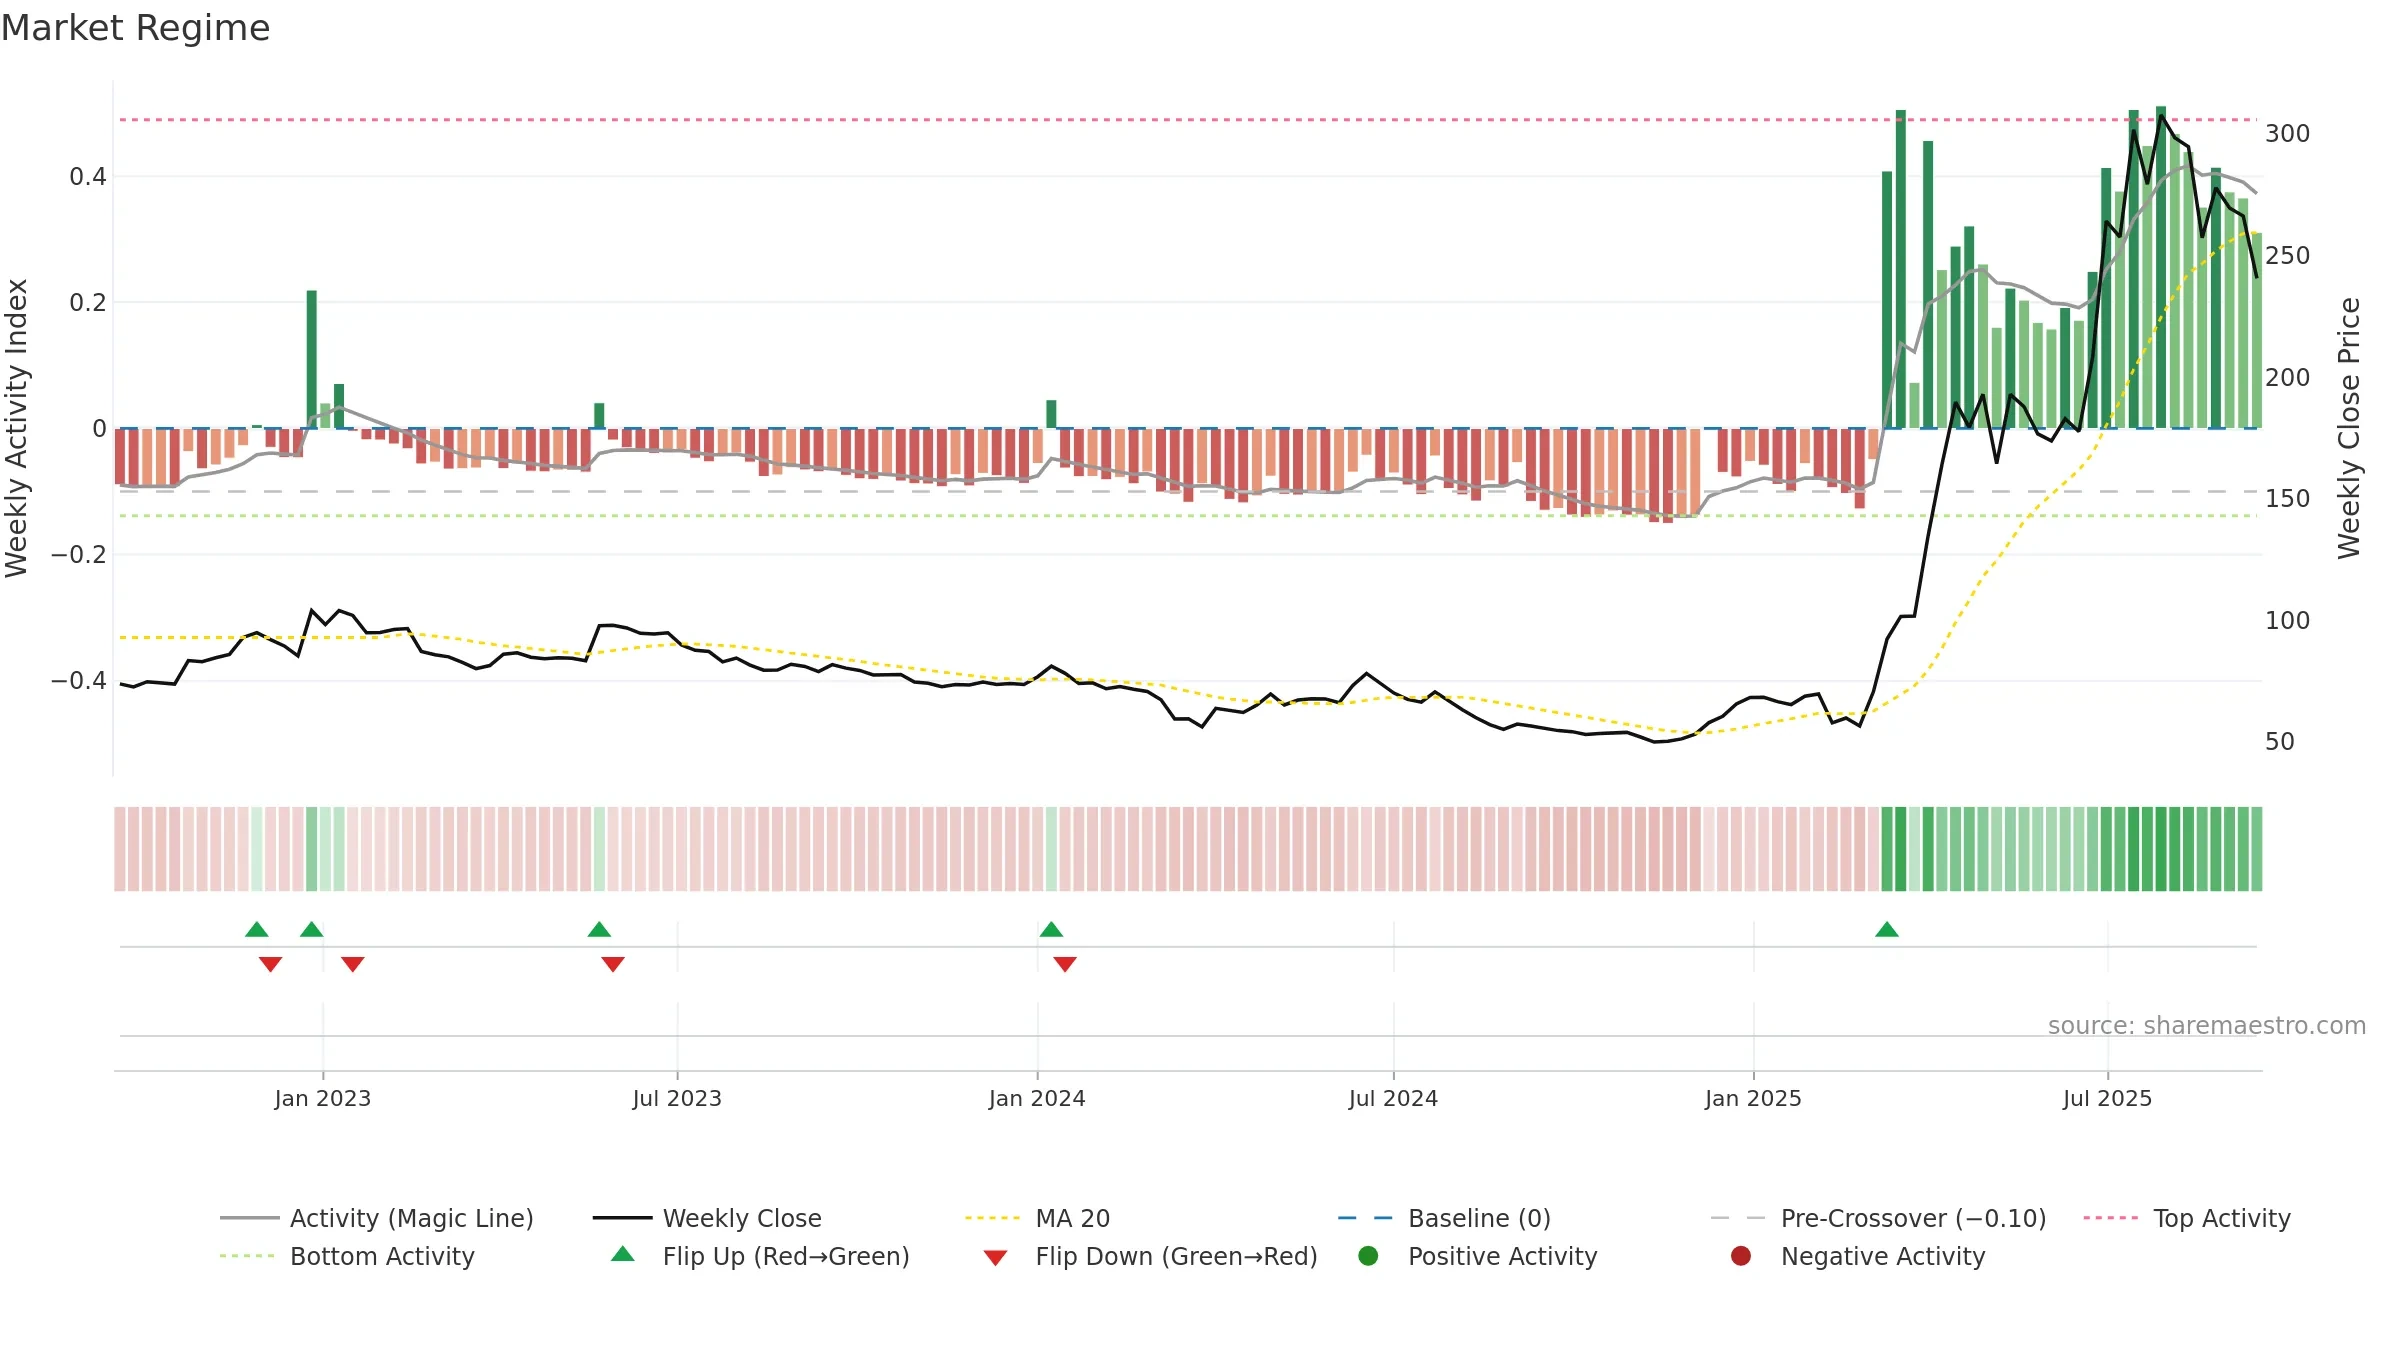
Task: Select the earliest red flip-down triangle in late 2022
Action: point(270,964)
